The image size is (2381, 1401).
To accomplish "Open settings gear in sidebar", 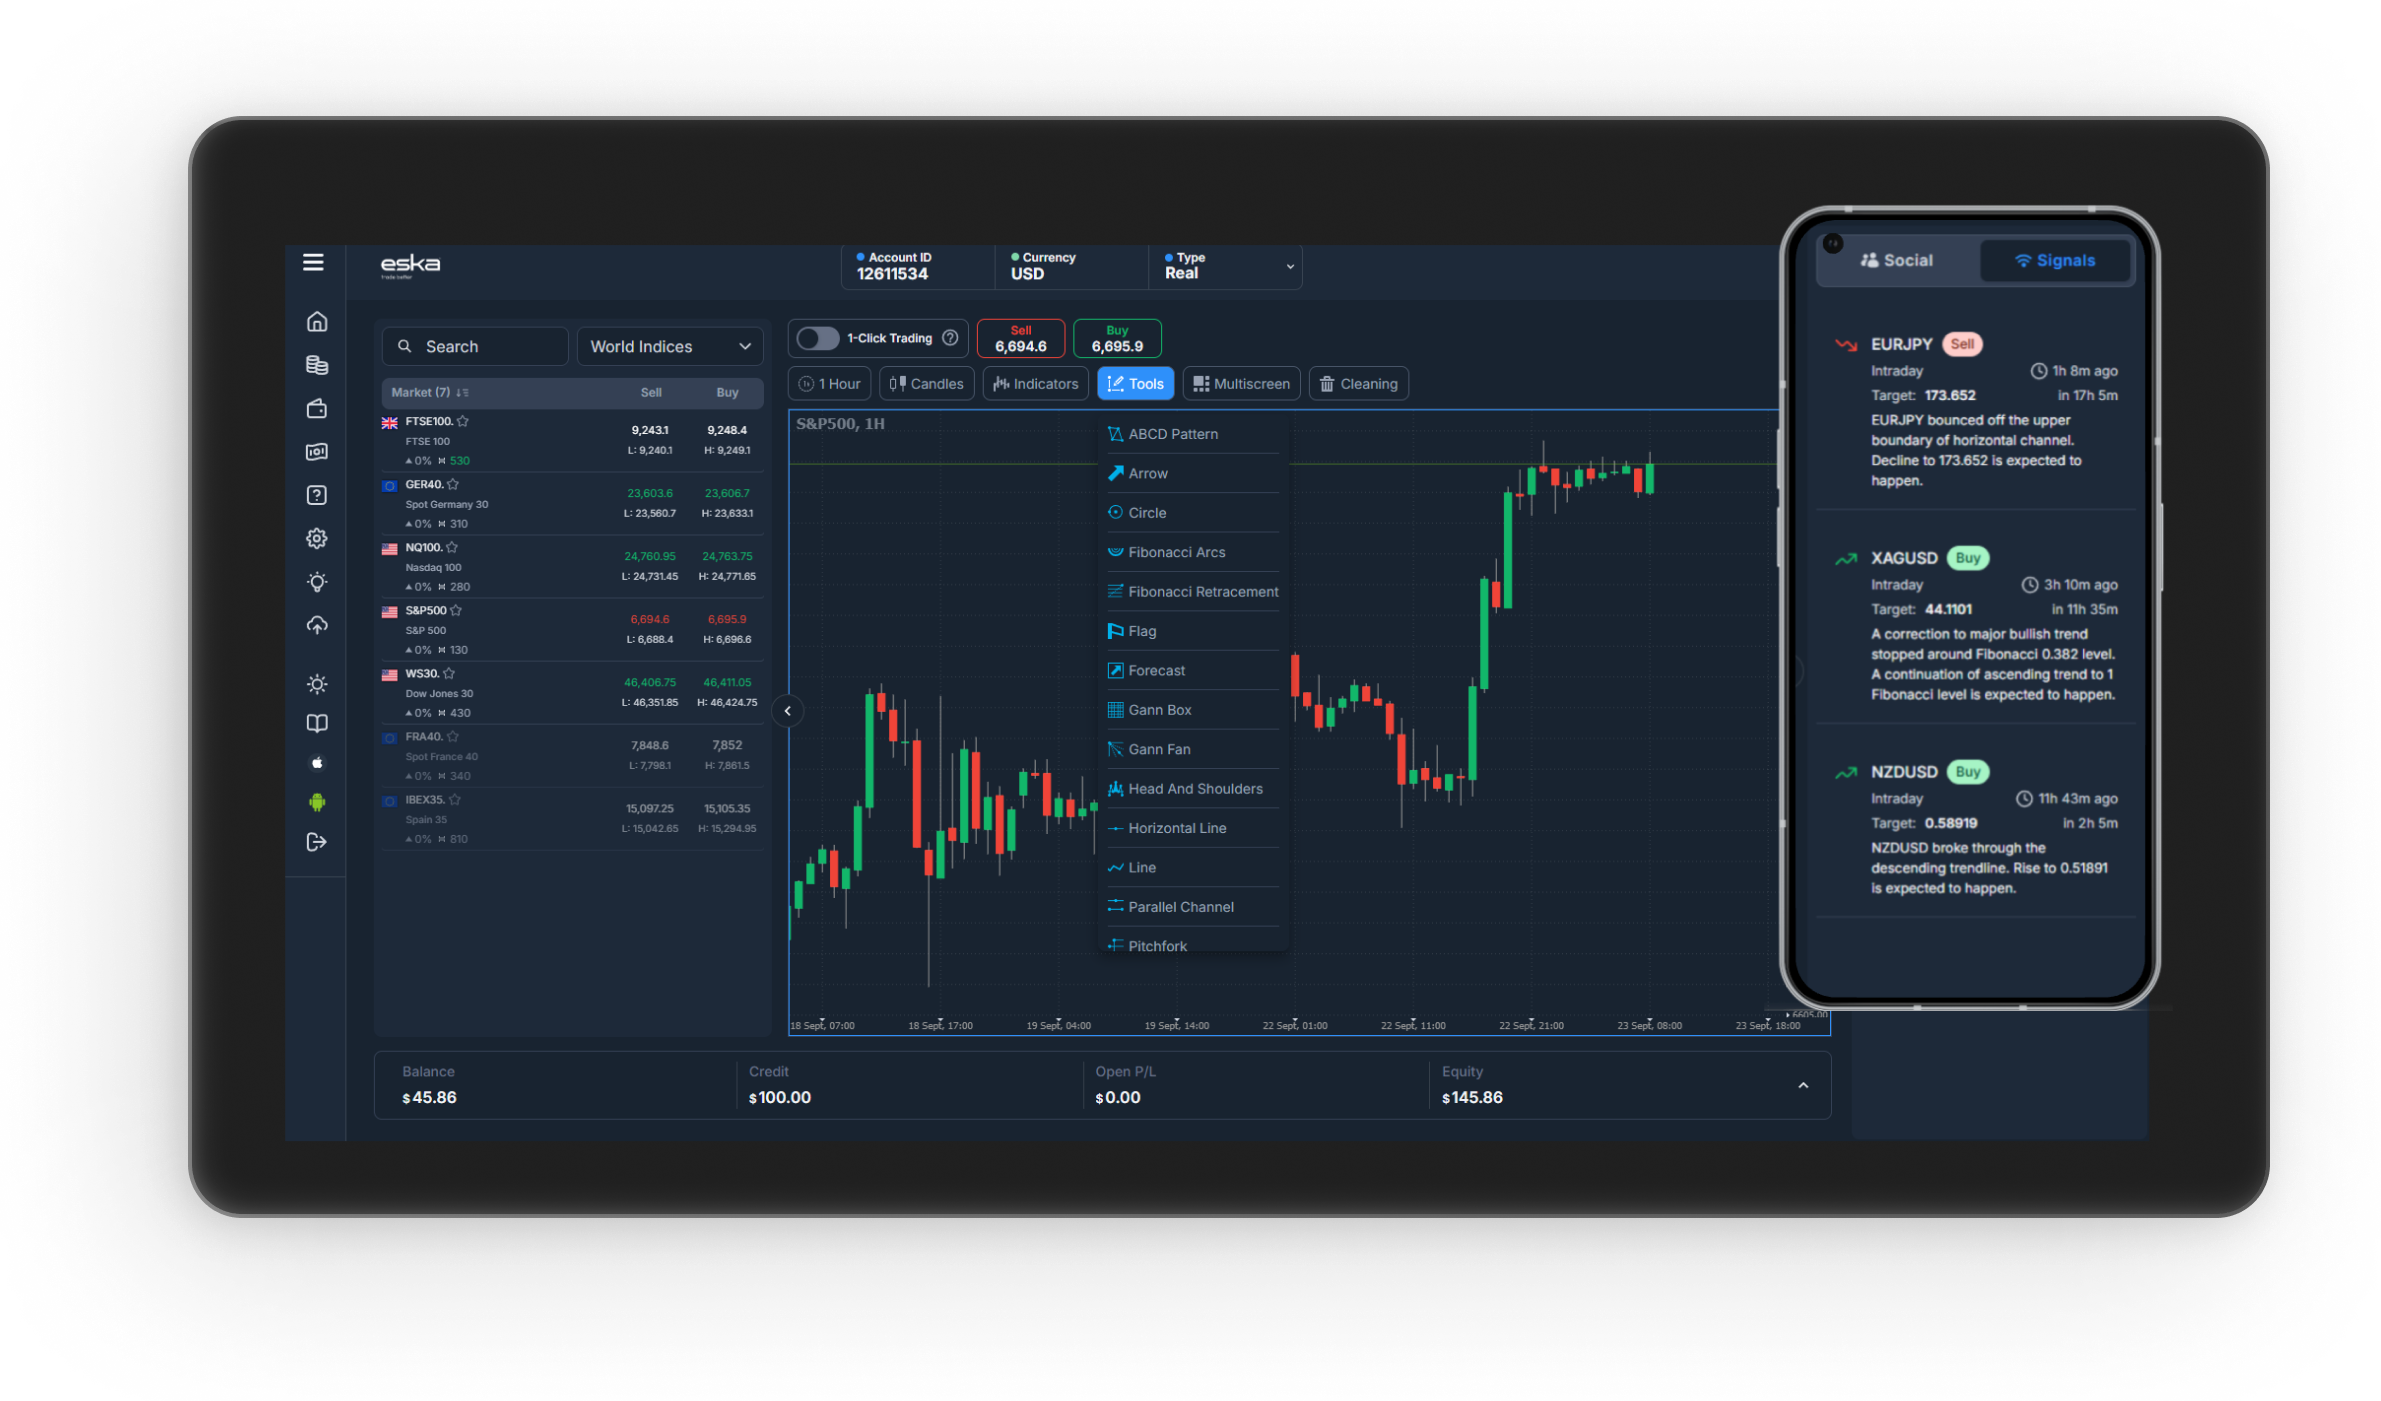I will pyautogui.click(x=317, y=538).
